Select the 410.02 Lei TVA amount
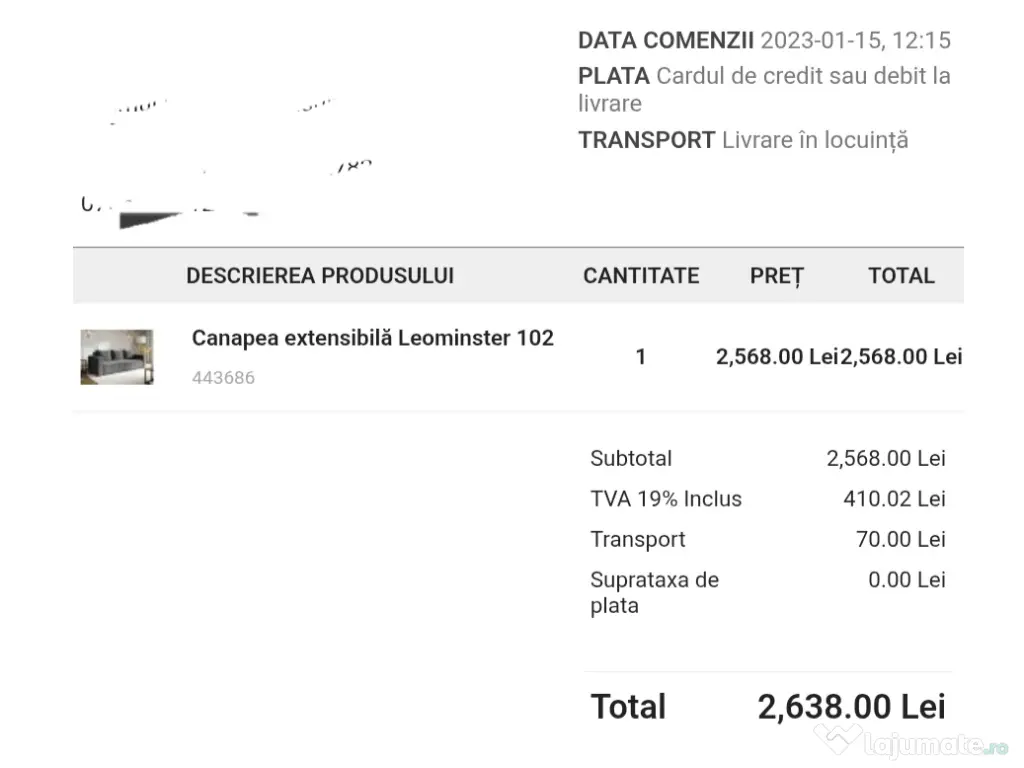Viewport: 1024px width, 768px height. click(894, 499)
